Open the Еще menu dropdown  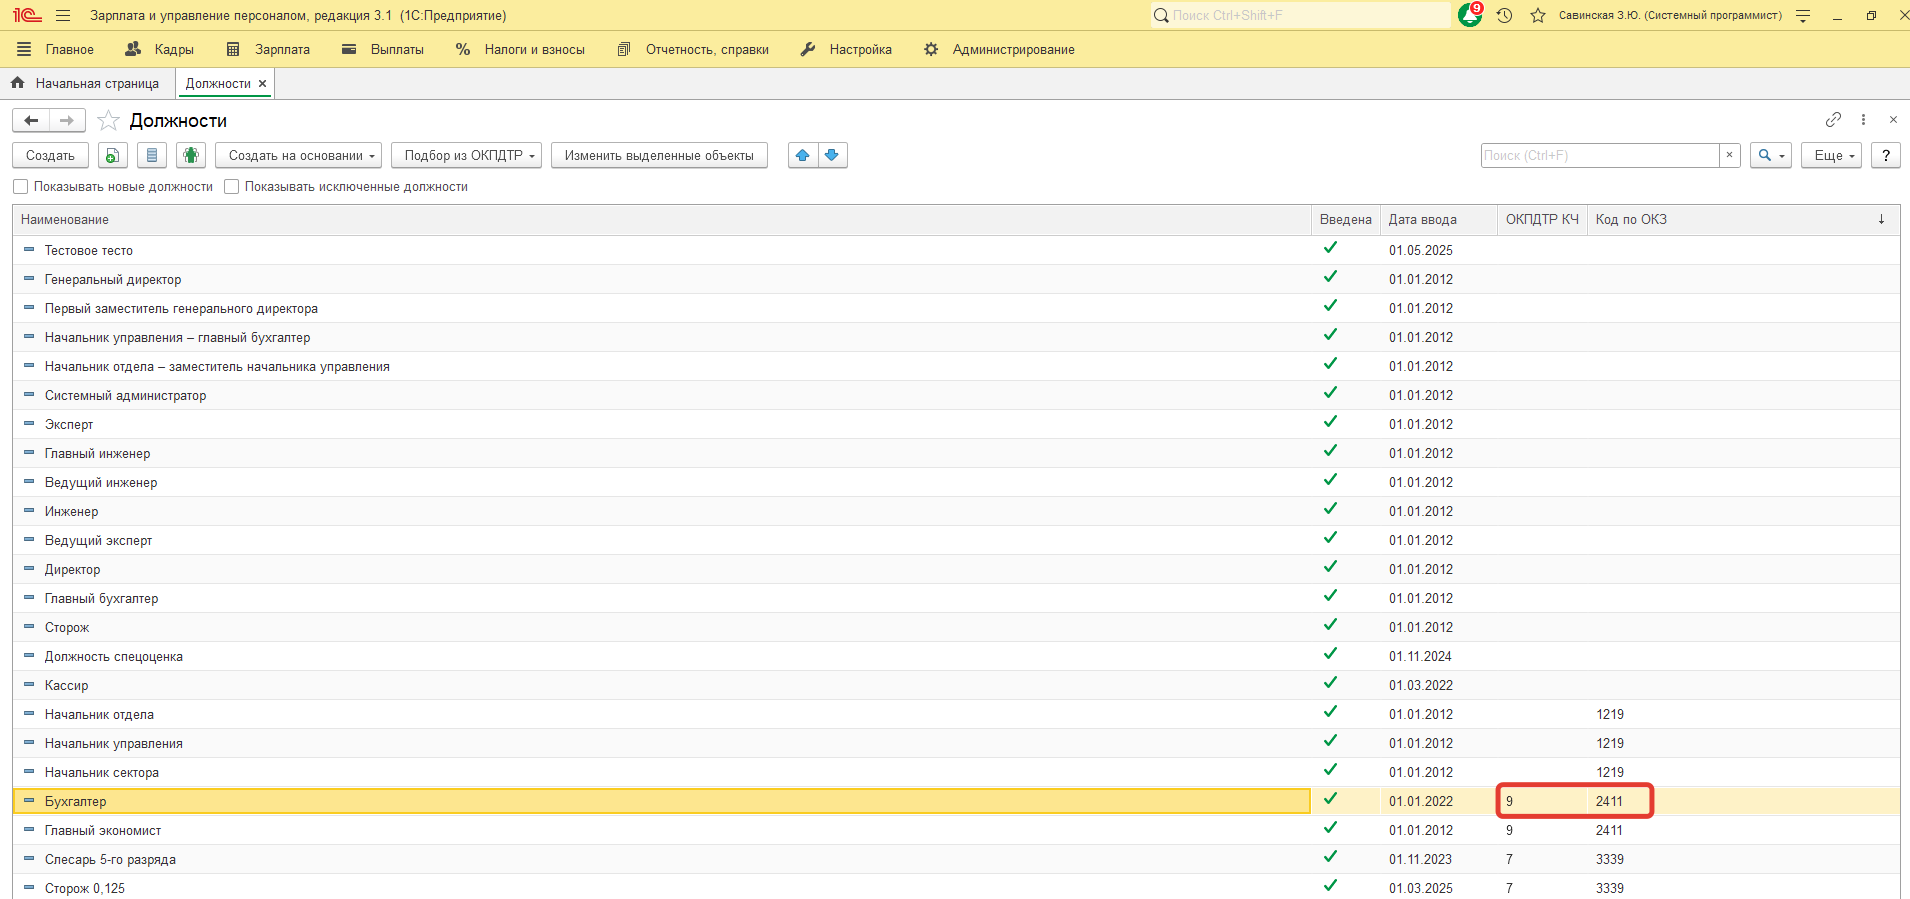click(x=1831, y=155)
